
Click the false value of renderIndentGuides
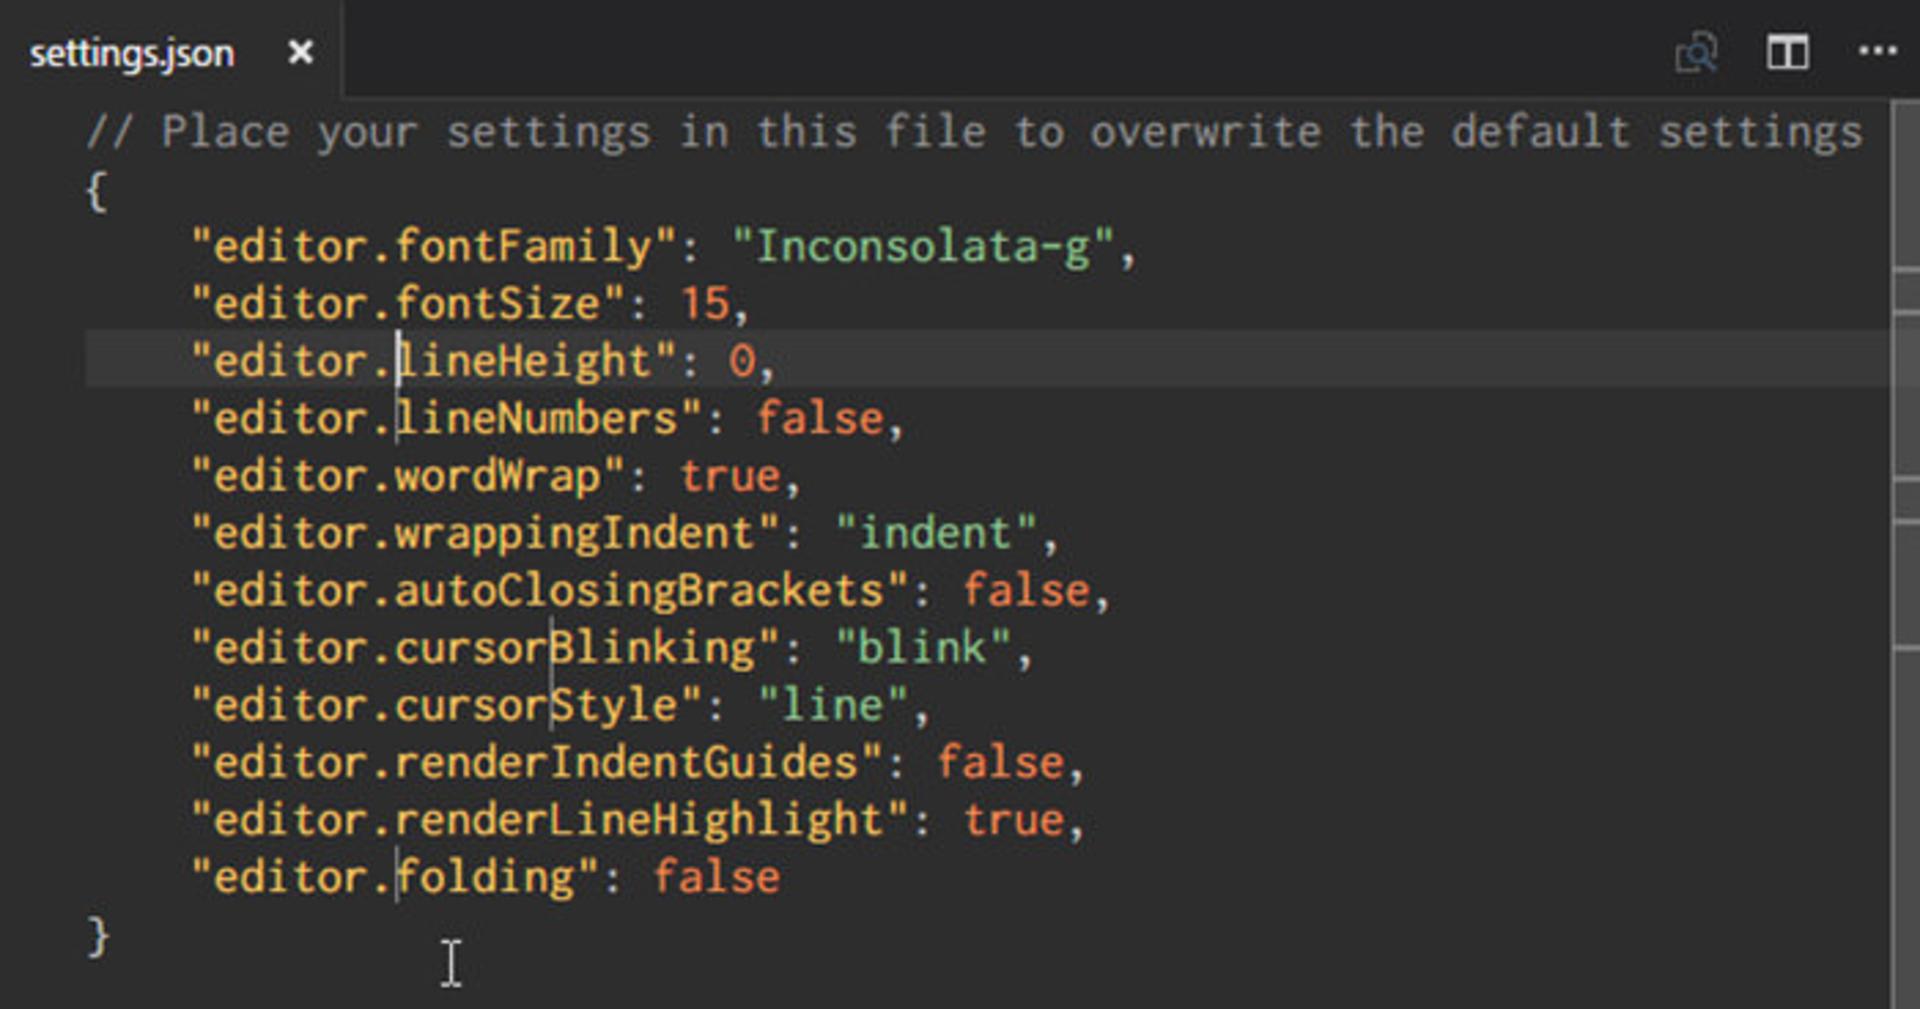click(x=1000, y=763)
